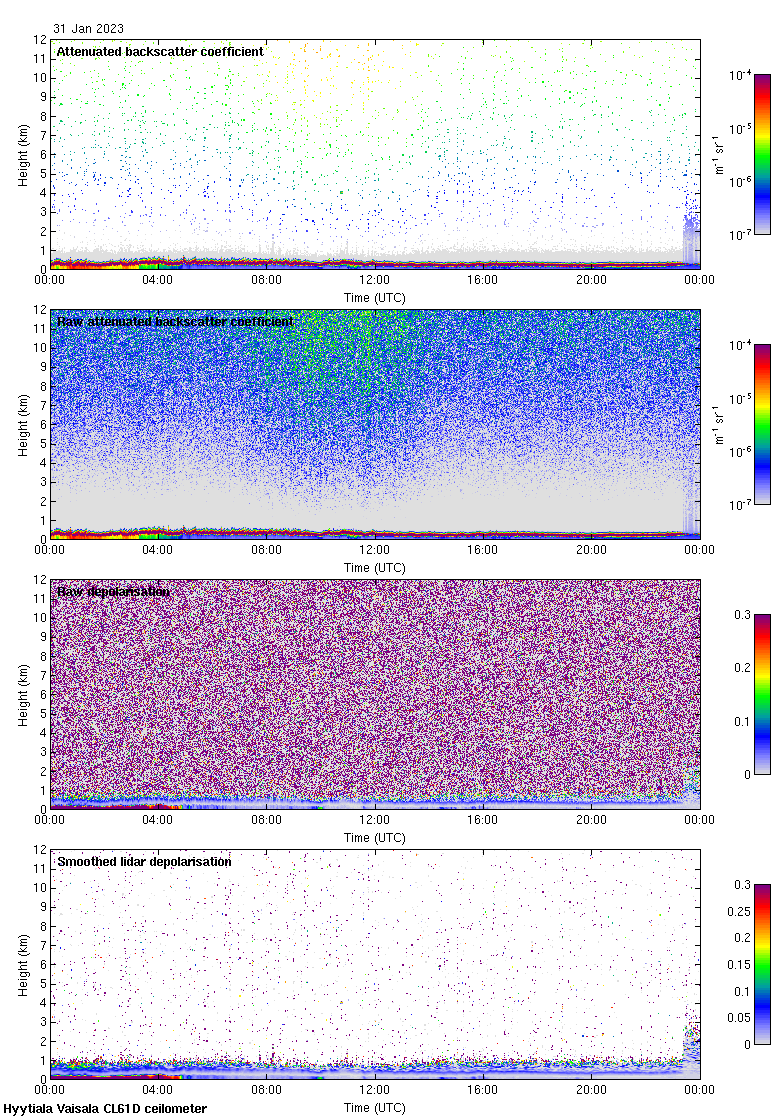Click Height (km) label of Raw depolarisation plot
The image size is (780, 1120).
click(24, 695)
